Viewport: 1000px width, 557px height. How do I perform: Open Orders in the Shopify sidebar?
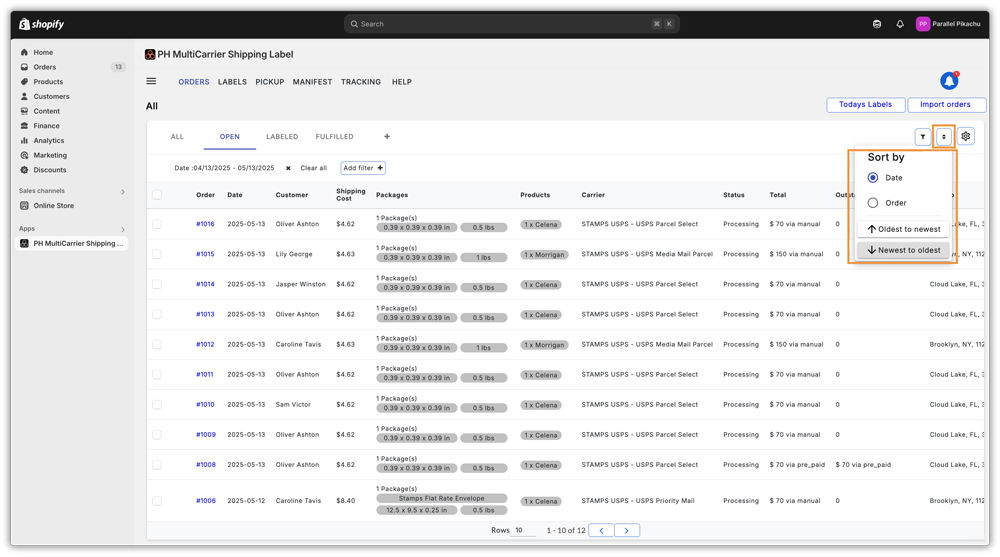pos(45,67)
